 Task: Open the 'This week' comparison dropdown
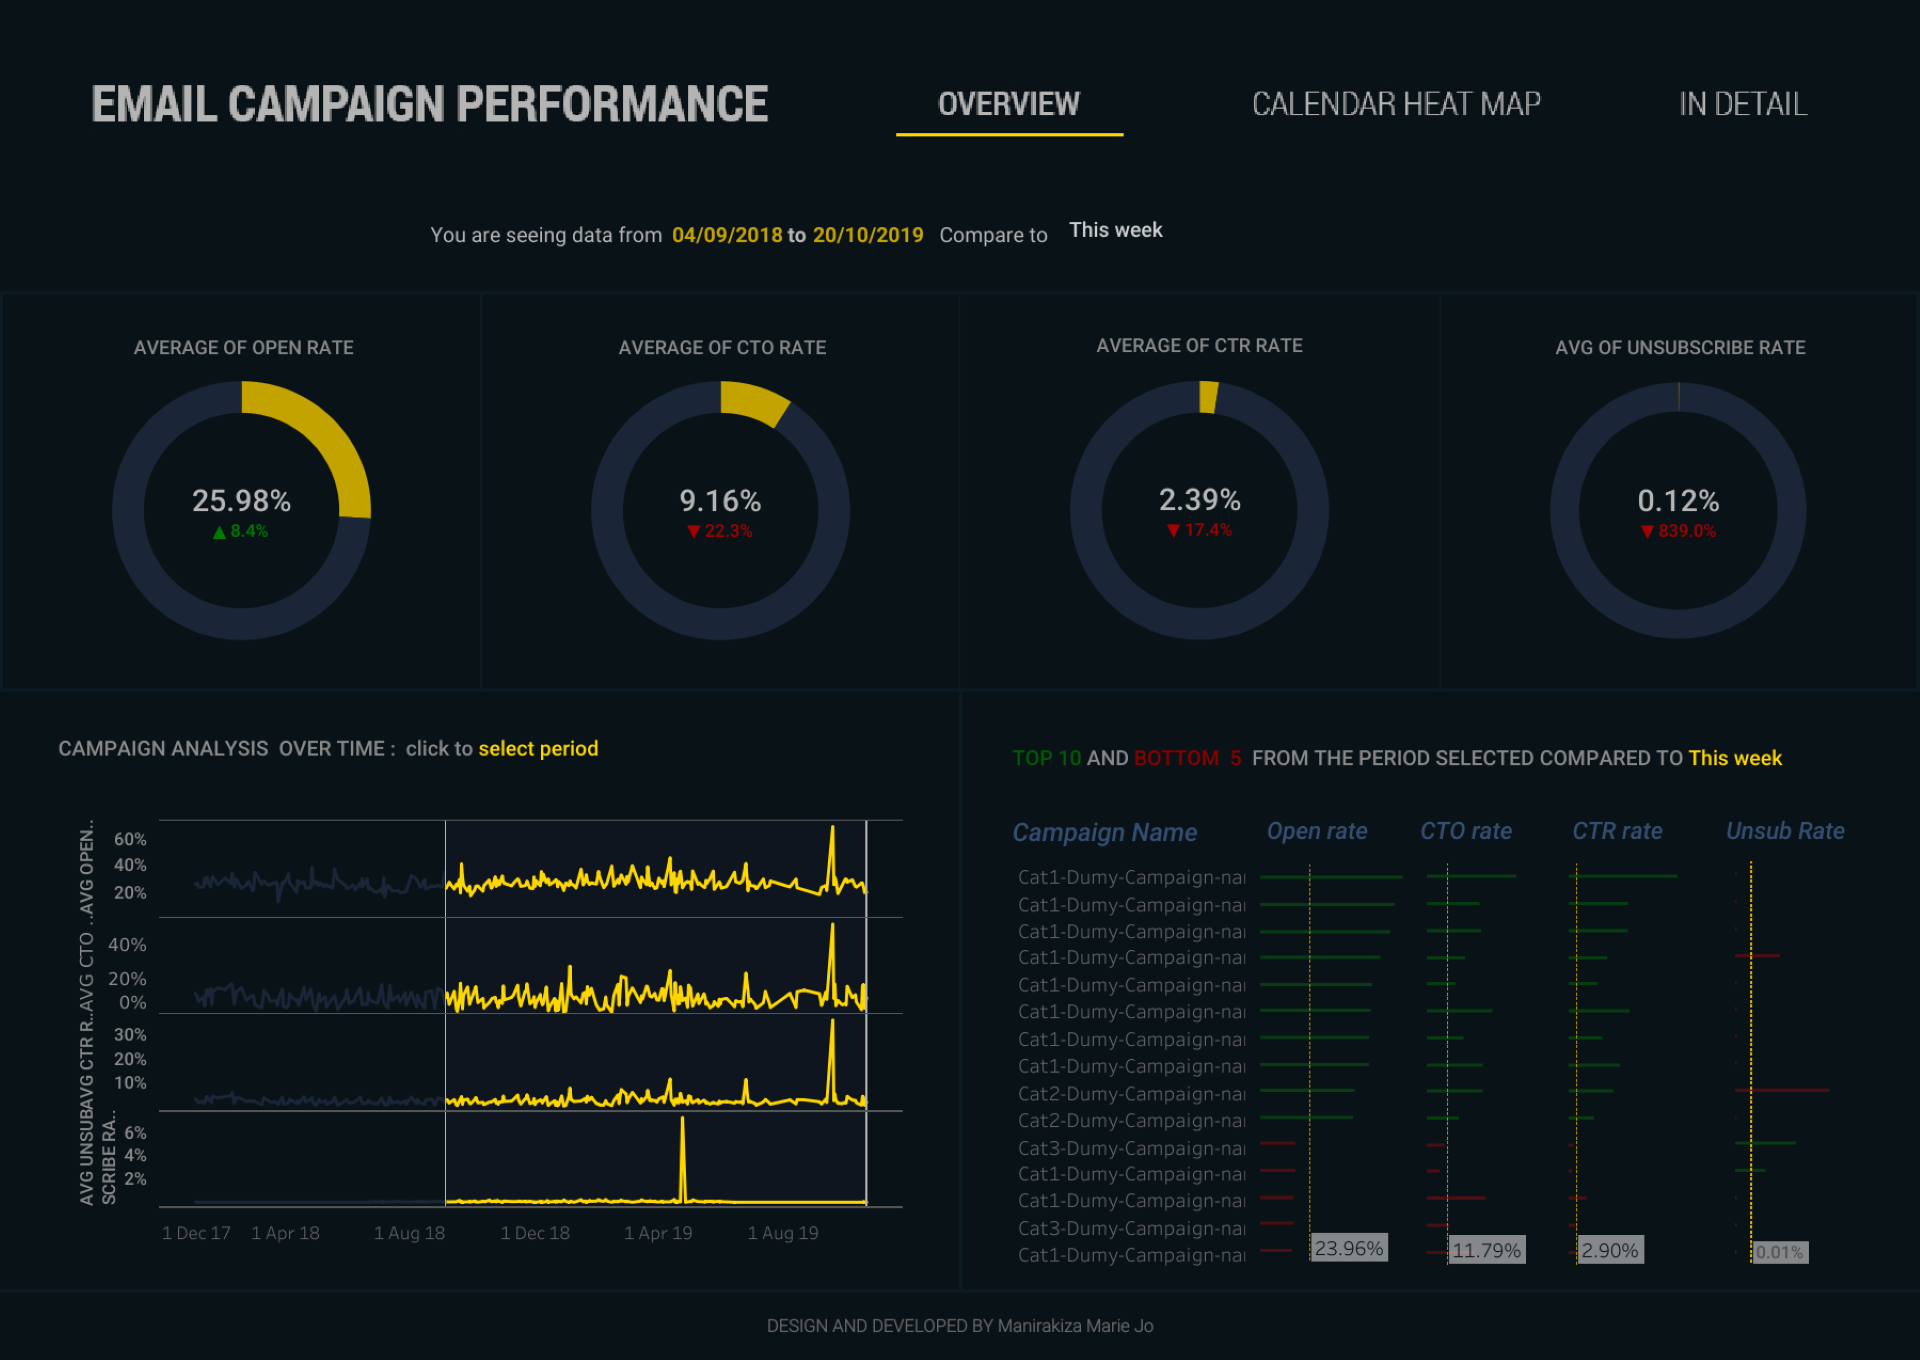1115,230
